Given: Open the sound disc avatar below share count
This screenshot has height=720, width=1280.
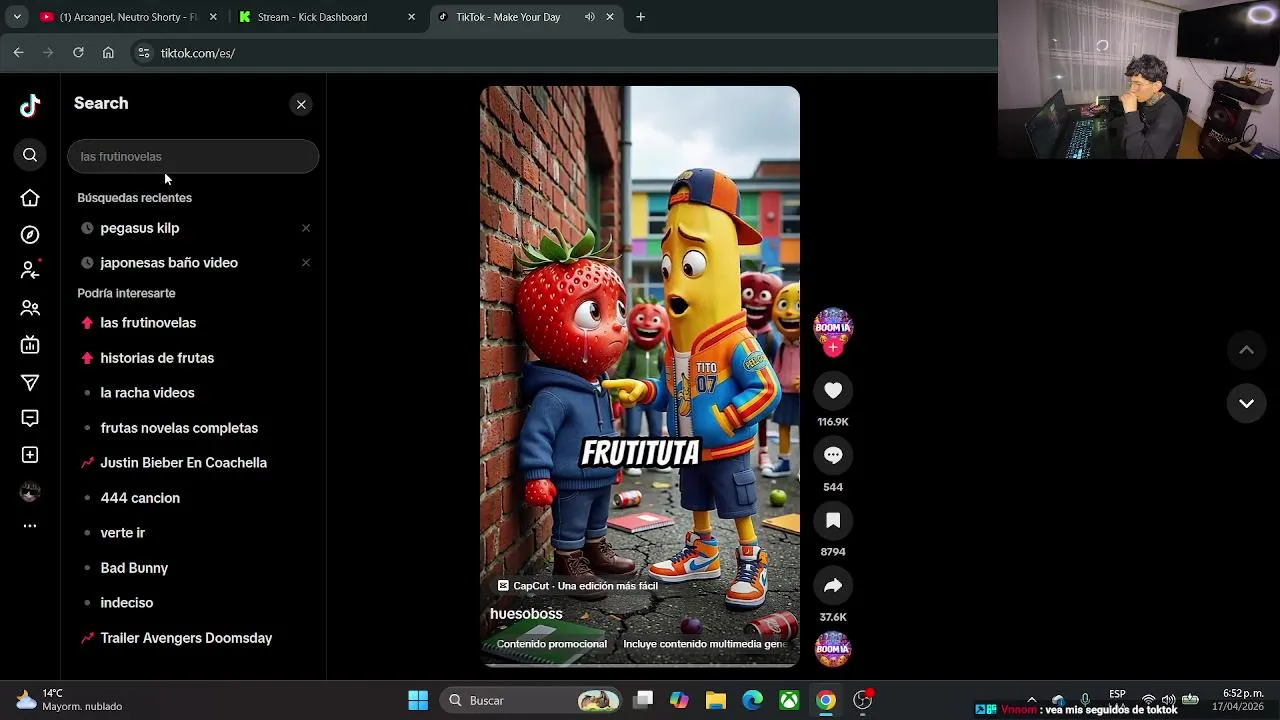Looking at the screenshot, I should pos(833,650).
